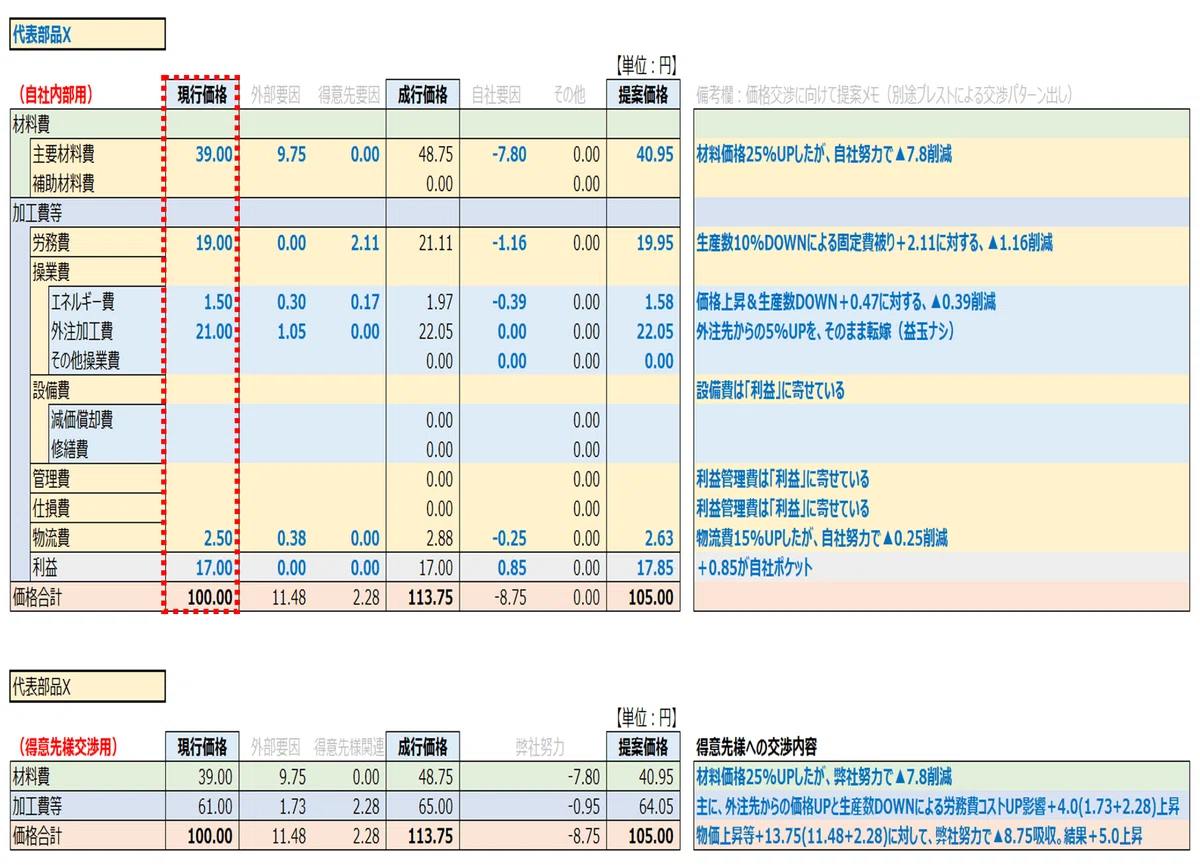Select the 自社要因 column header

tap(496, 95)
